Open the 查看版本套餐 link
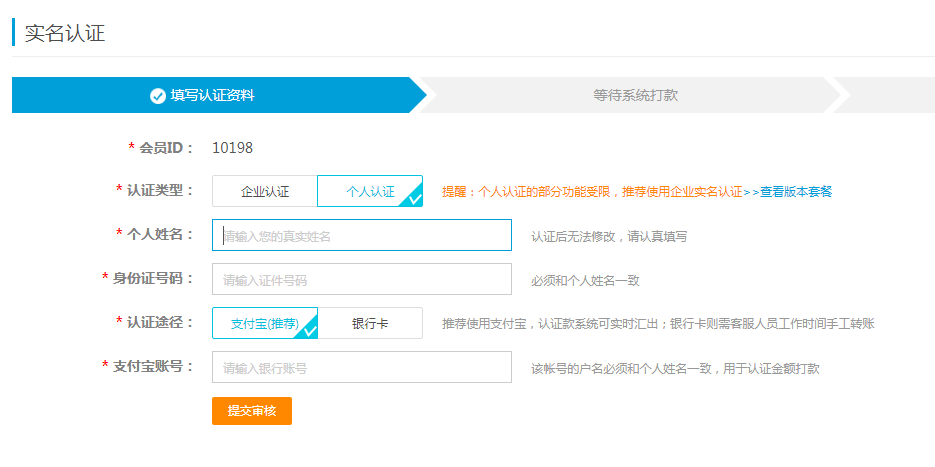The image size is (935, 467). pyautogui.click(x=796, y=191)
